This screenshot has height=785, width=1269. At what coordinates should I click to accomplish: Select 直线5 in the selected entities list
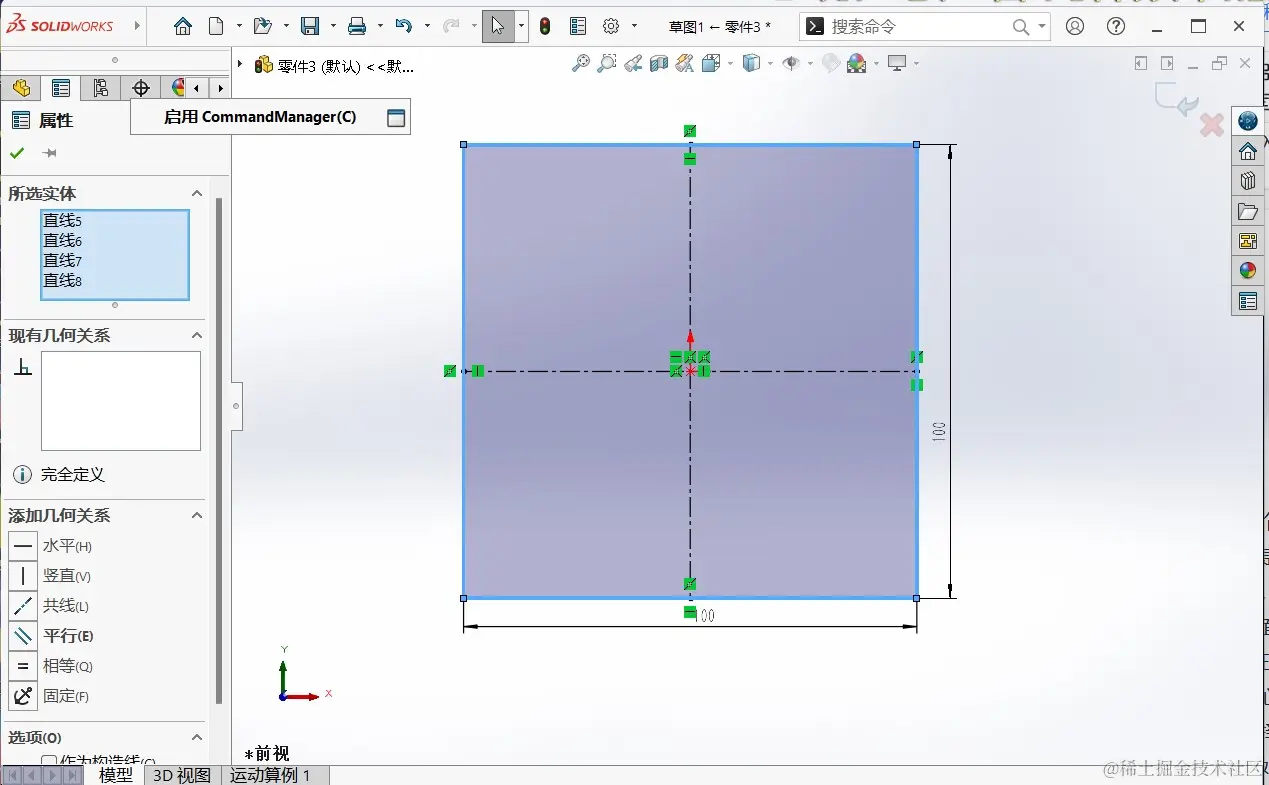click(62, 220)
